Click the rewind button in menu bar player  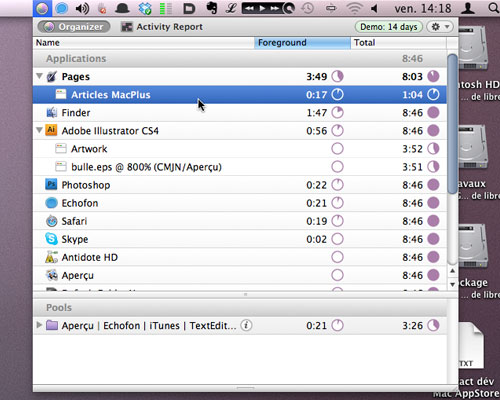pyautogui.click(x=249, y=8)
